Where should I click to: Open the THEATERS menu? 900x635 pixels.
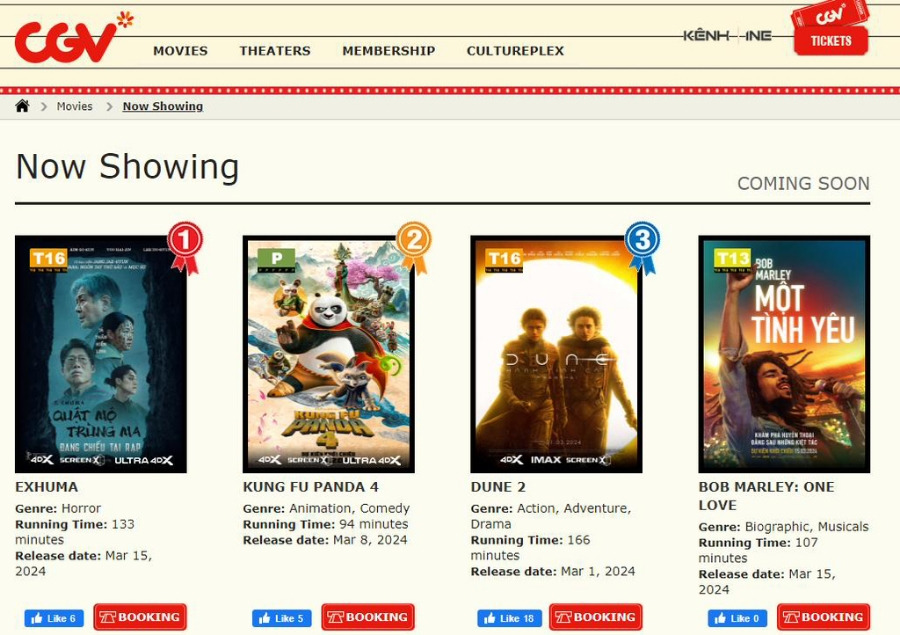pyautogui.click(x=275, y=51)
